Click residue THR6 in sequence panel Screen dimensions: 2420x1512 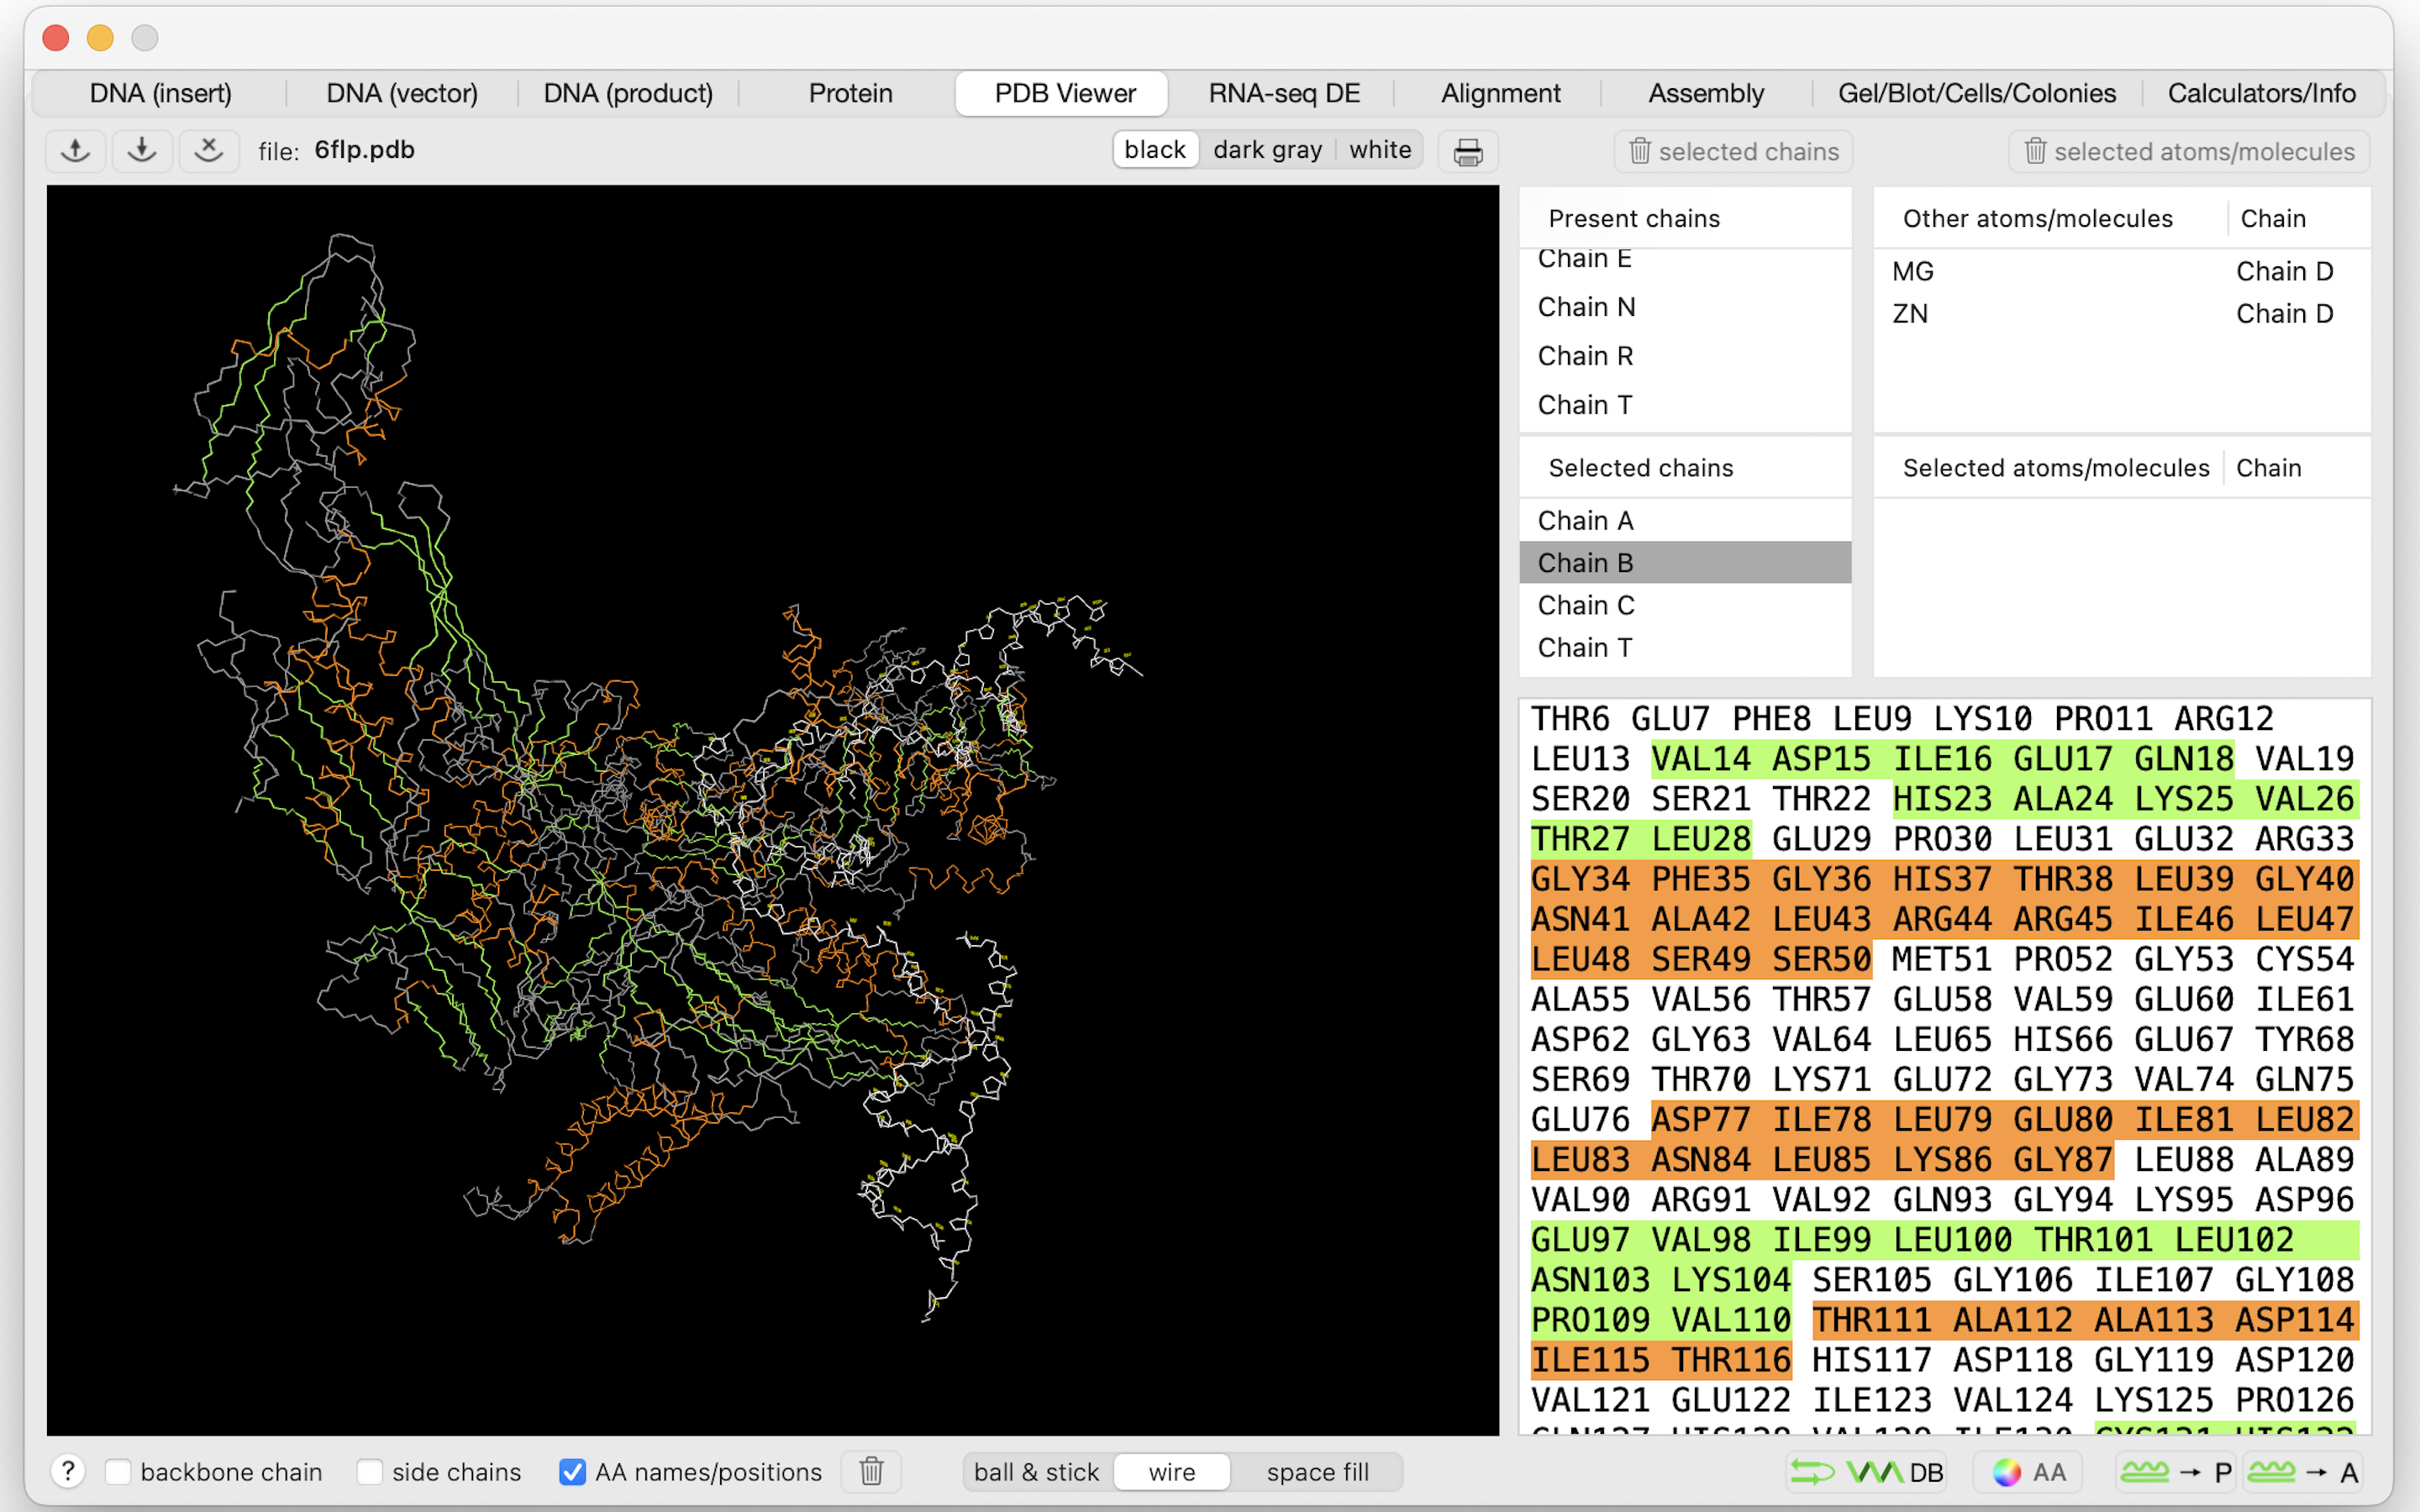[x=1570, y=719]
